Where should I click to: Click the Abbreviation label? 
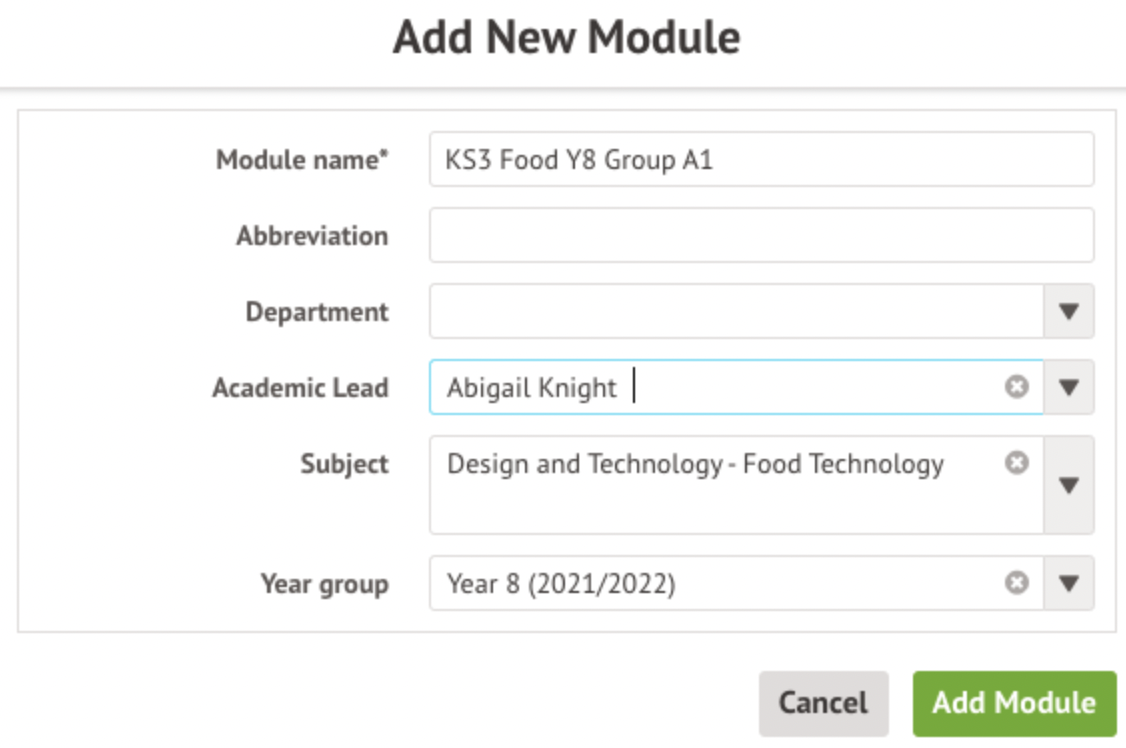tap(312, 236)
